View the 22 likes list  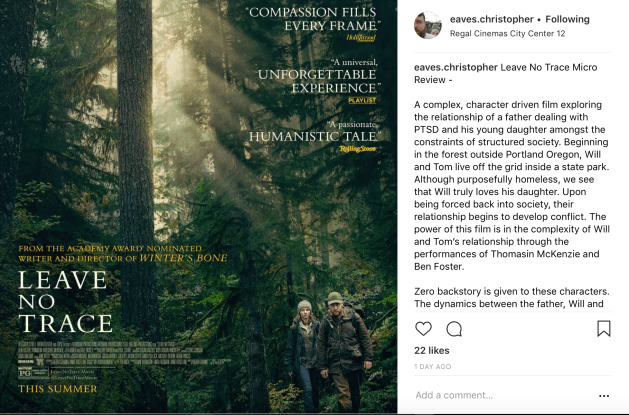pyautogui.click(x=433, y=350)
